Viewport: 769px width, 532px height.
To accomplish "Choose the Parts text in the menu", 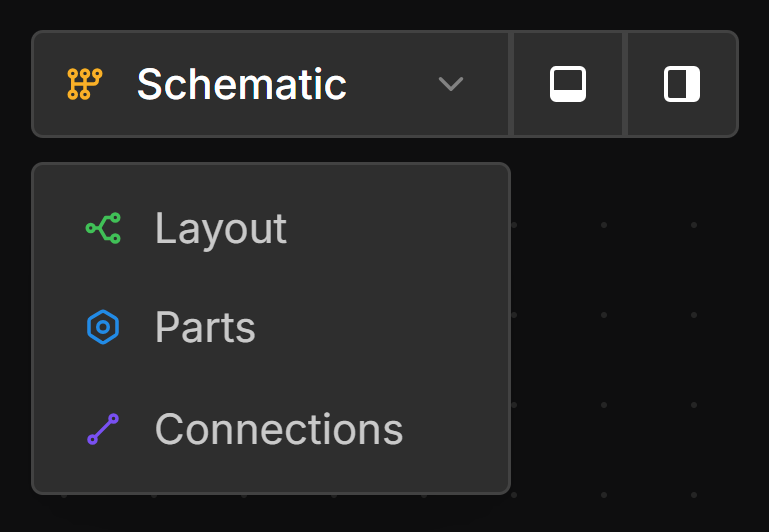I will point(205,328).
